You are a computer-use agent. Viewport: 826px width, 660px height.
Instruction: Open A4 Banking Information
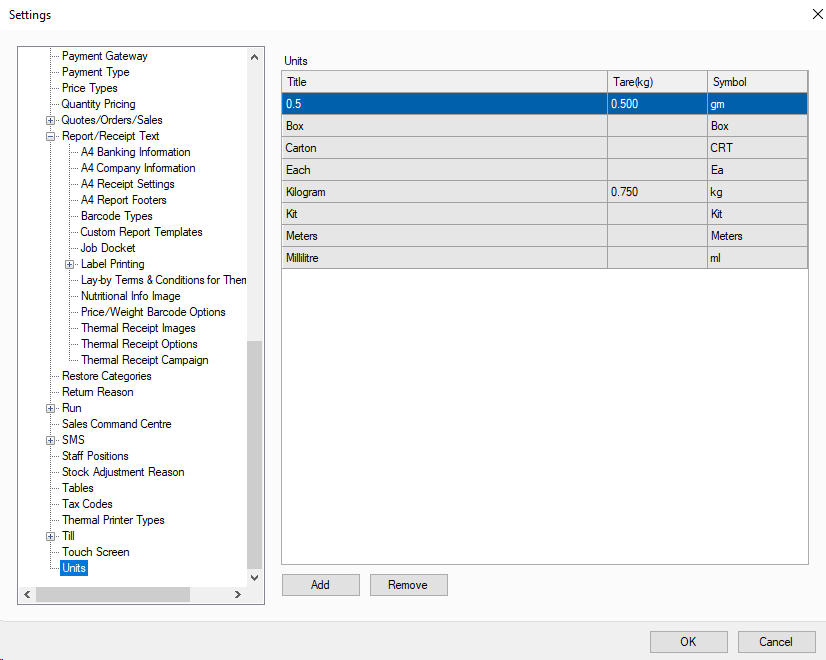136,152
